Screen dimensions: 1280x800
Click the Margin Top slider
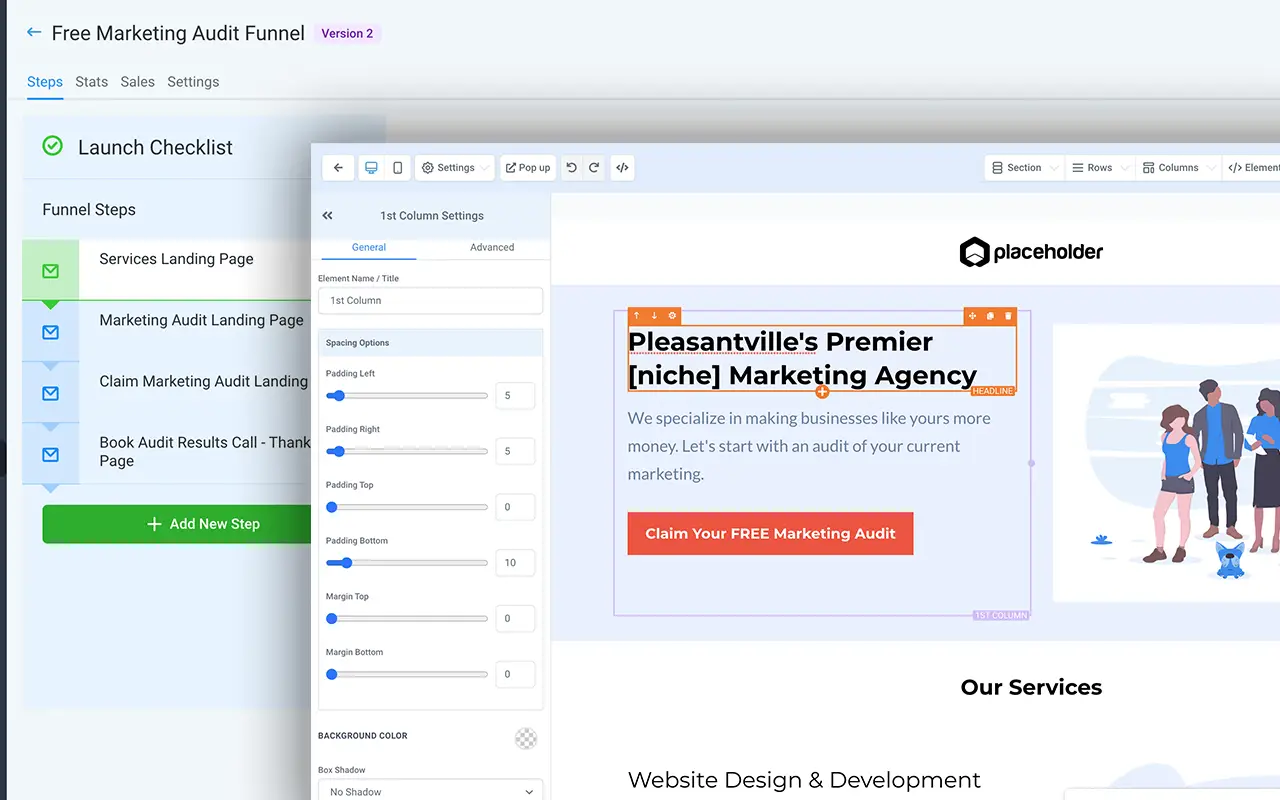(x=407, y=619)
